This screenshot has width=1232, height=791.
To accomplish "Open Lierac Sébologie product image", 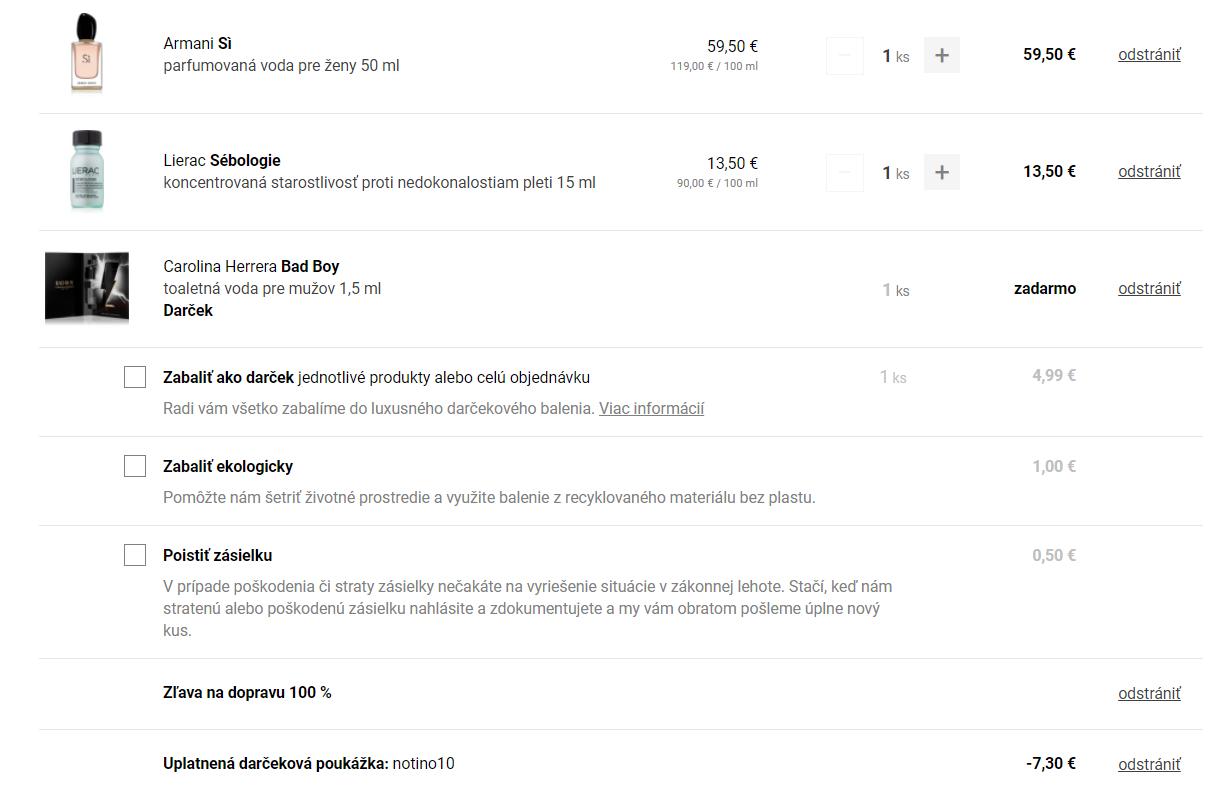I will point(87,170).
